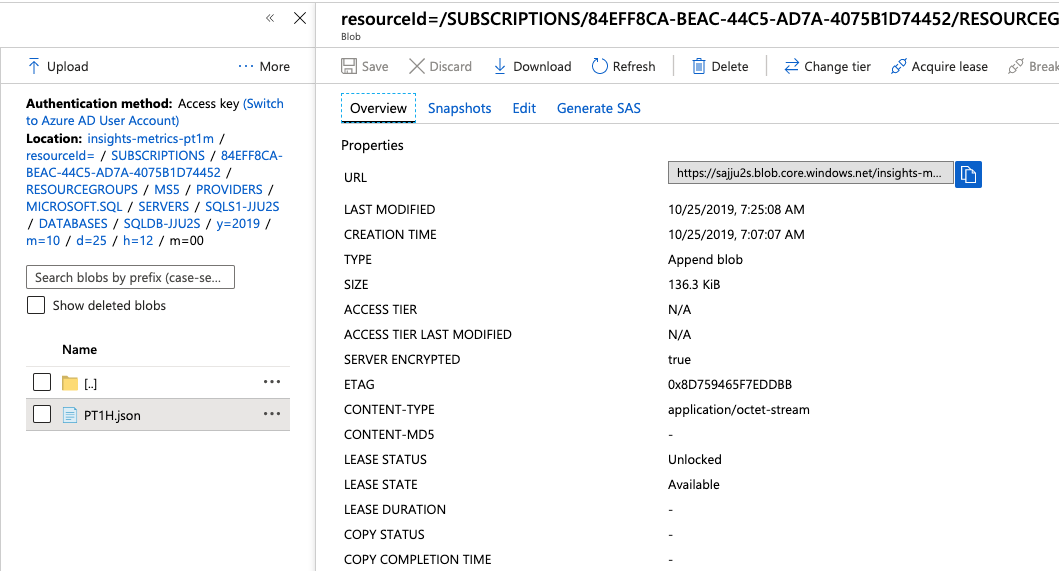The height and width of the screenshot is (571, 1059).
Task: Click the Name column header
Action: [x=79, y=349]
